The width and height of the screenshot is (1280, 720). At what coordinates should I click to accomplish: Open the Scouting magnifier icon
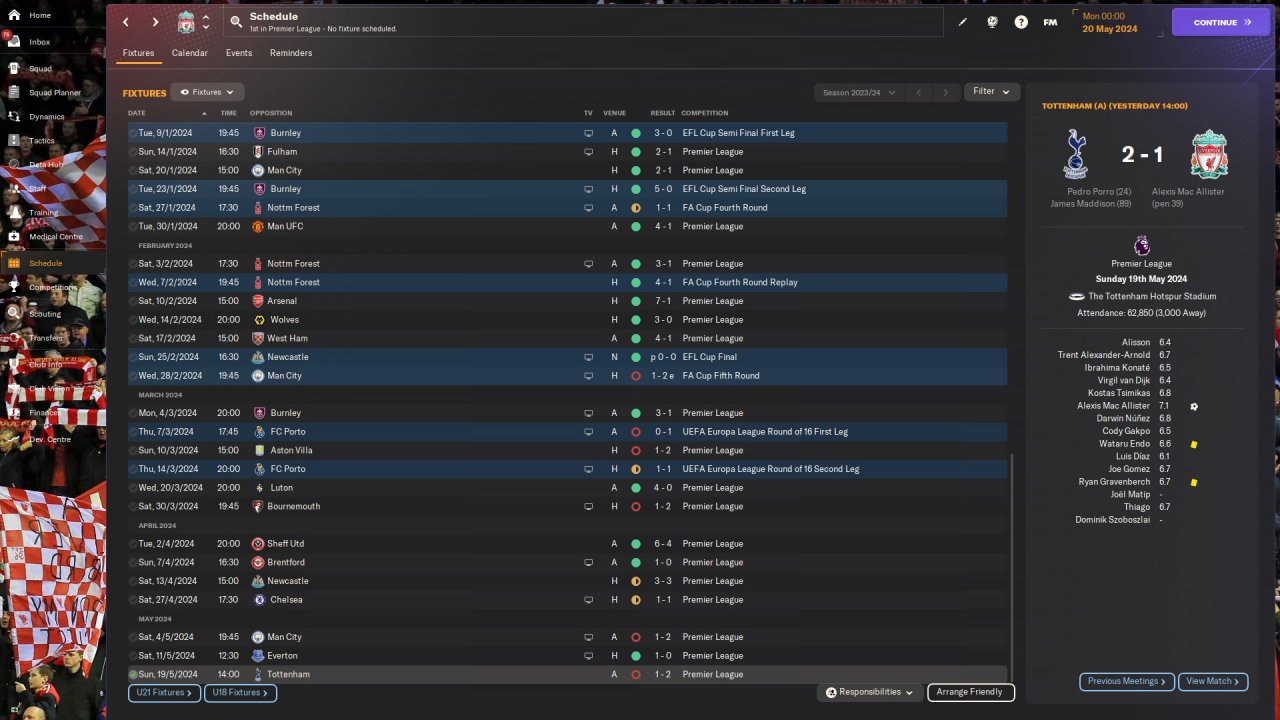coord(13,313)
